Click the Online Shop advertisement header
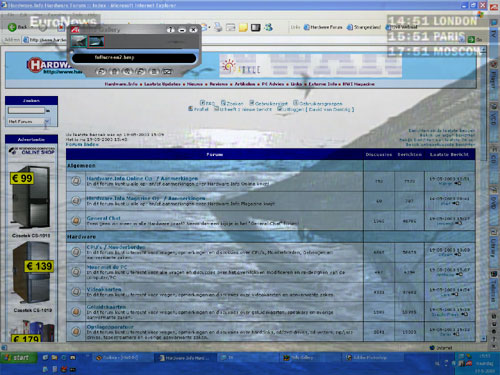Screen dimensions: 500x375 click(x=32, y=151)
